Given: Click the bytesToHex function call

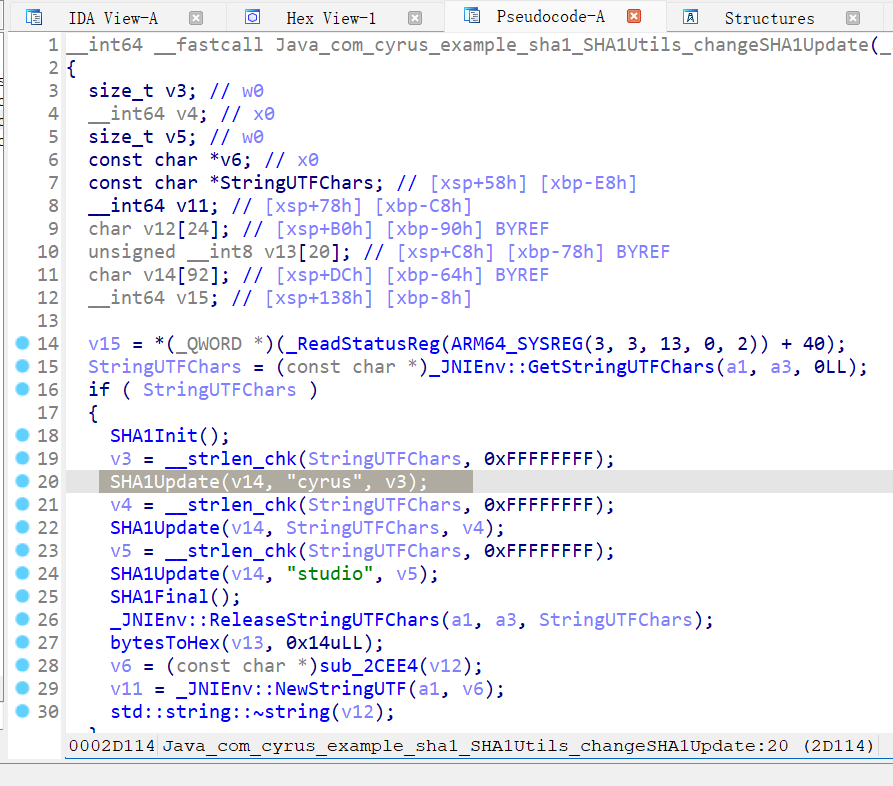Looking at the screenshot, I should tap(165, 642).
